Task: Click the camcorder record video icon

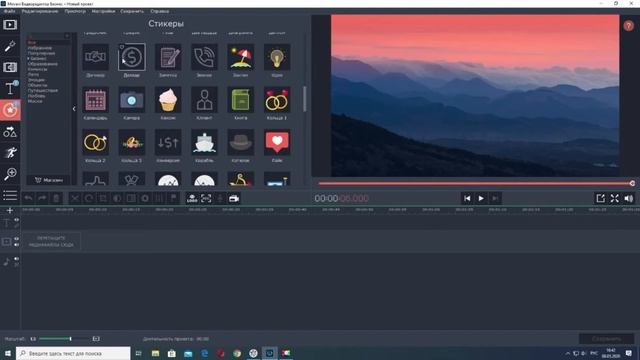Action: pyautogui.click(x=234, y=198)
